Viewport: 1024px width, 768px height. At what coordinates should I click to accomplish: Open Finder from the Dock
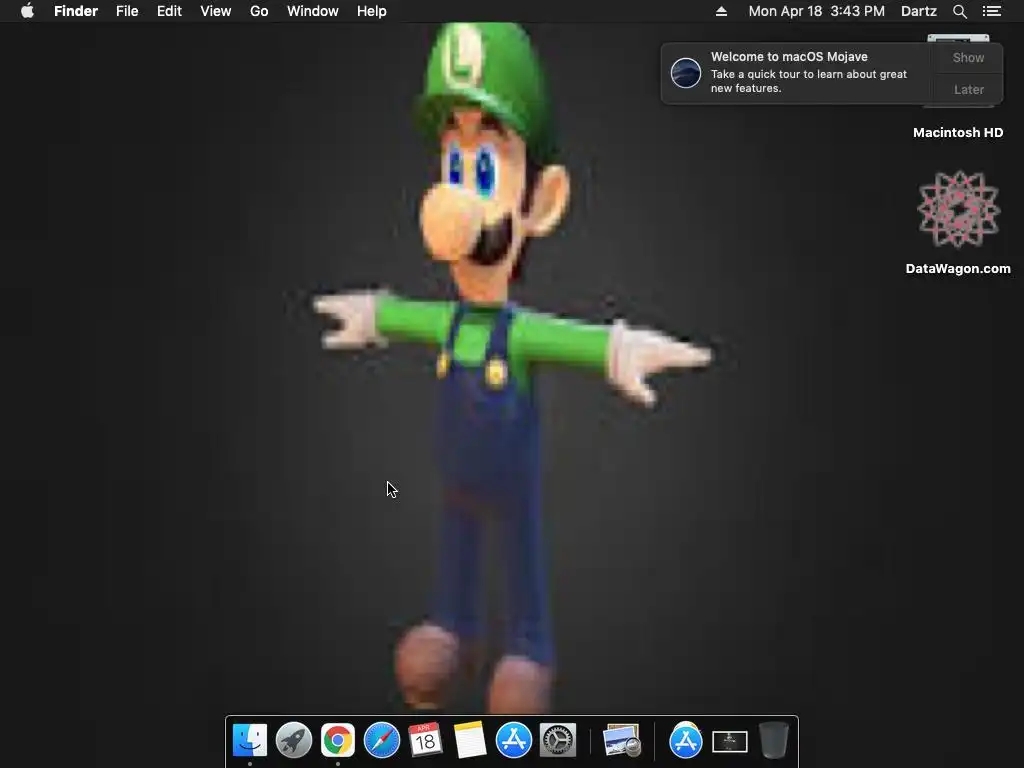click(x=249, y=741)
